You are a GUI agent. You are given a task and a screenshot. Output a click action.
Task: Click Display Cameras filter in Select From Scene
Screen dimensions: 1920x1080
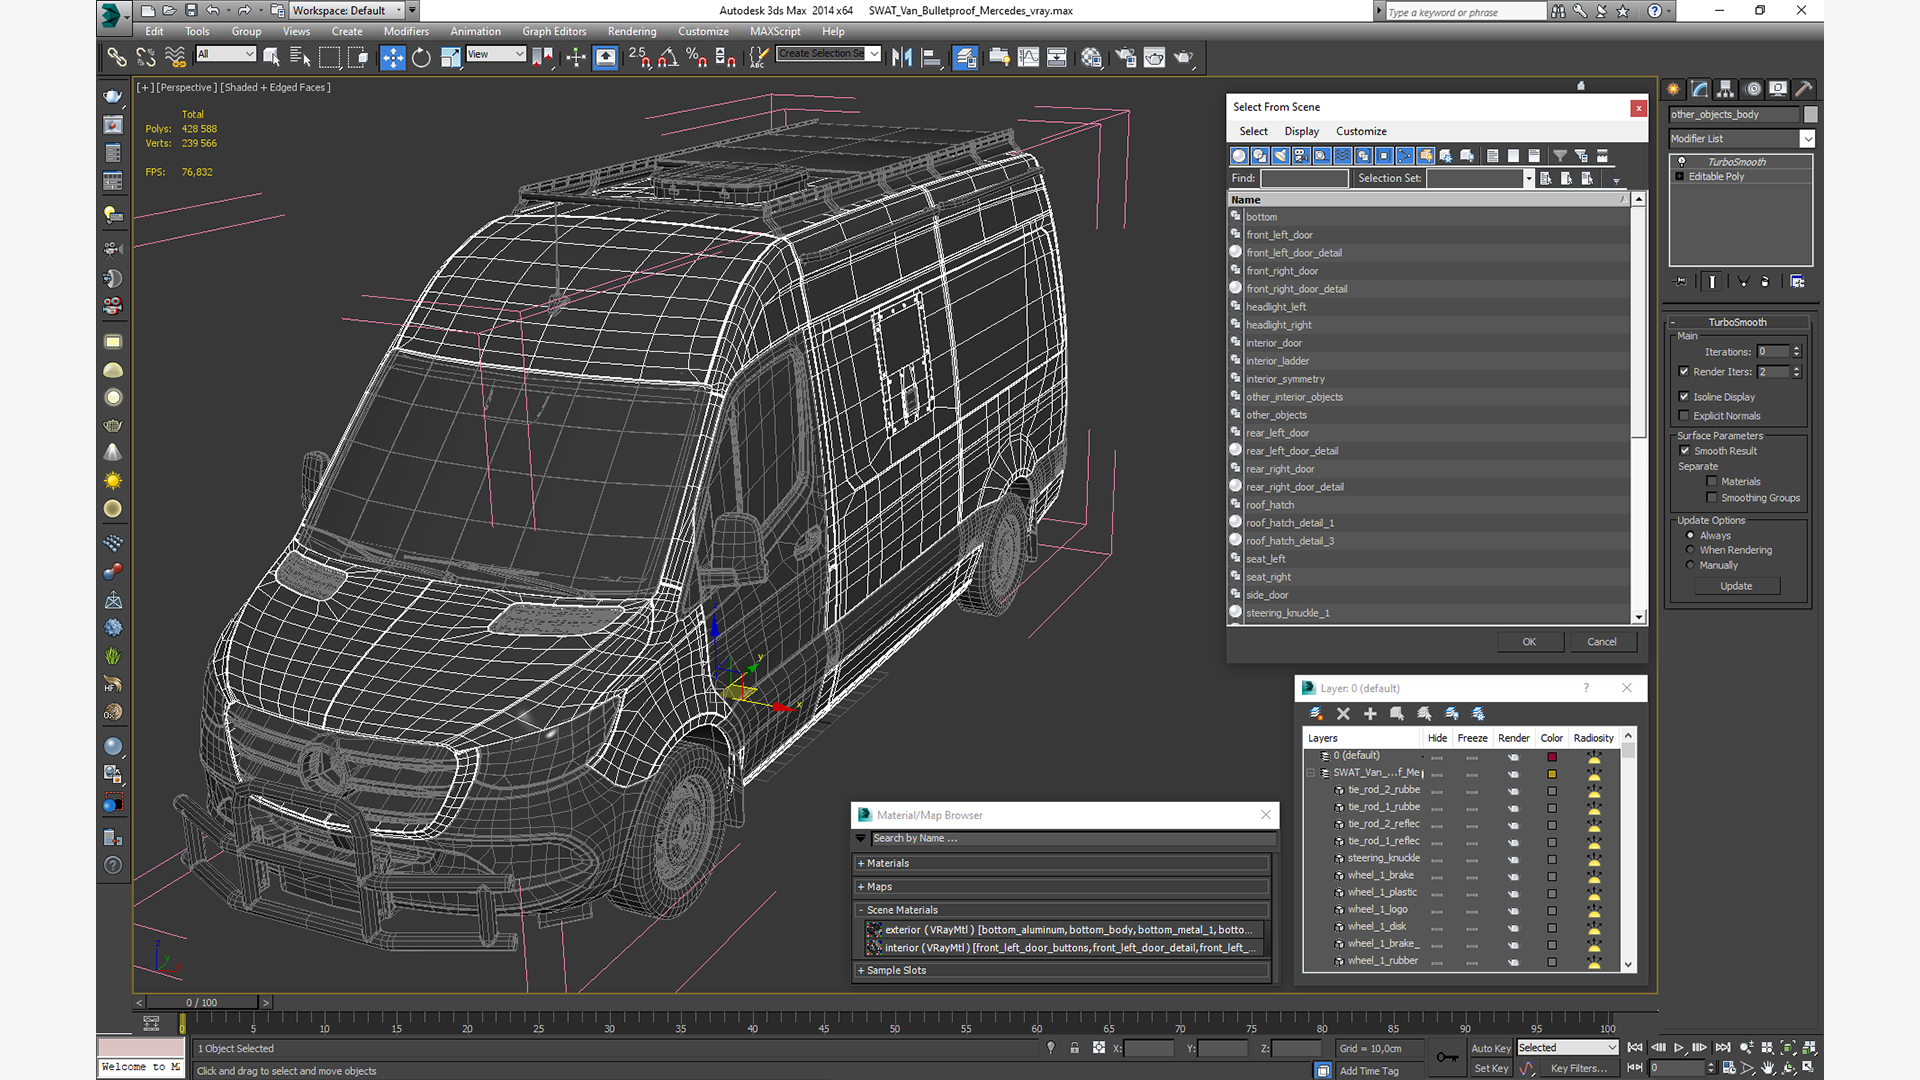[x=1301, y=156]
